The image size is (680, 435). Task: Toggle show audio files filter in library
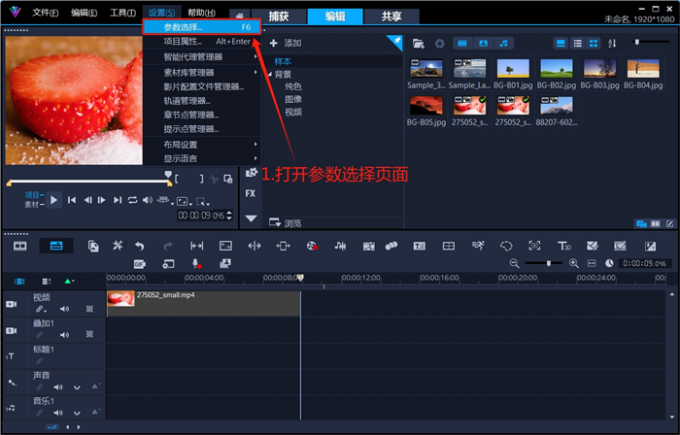[503, 43]
